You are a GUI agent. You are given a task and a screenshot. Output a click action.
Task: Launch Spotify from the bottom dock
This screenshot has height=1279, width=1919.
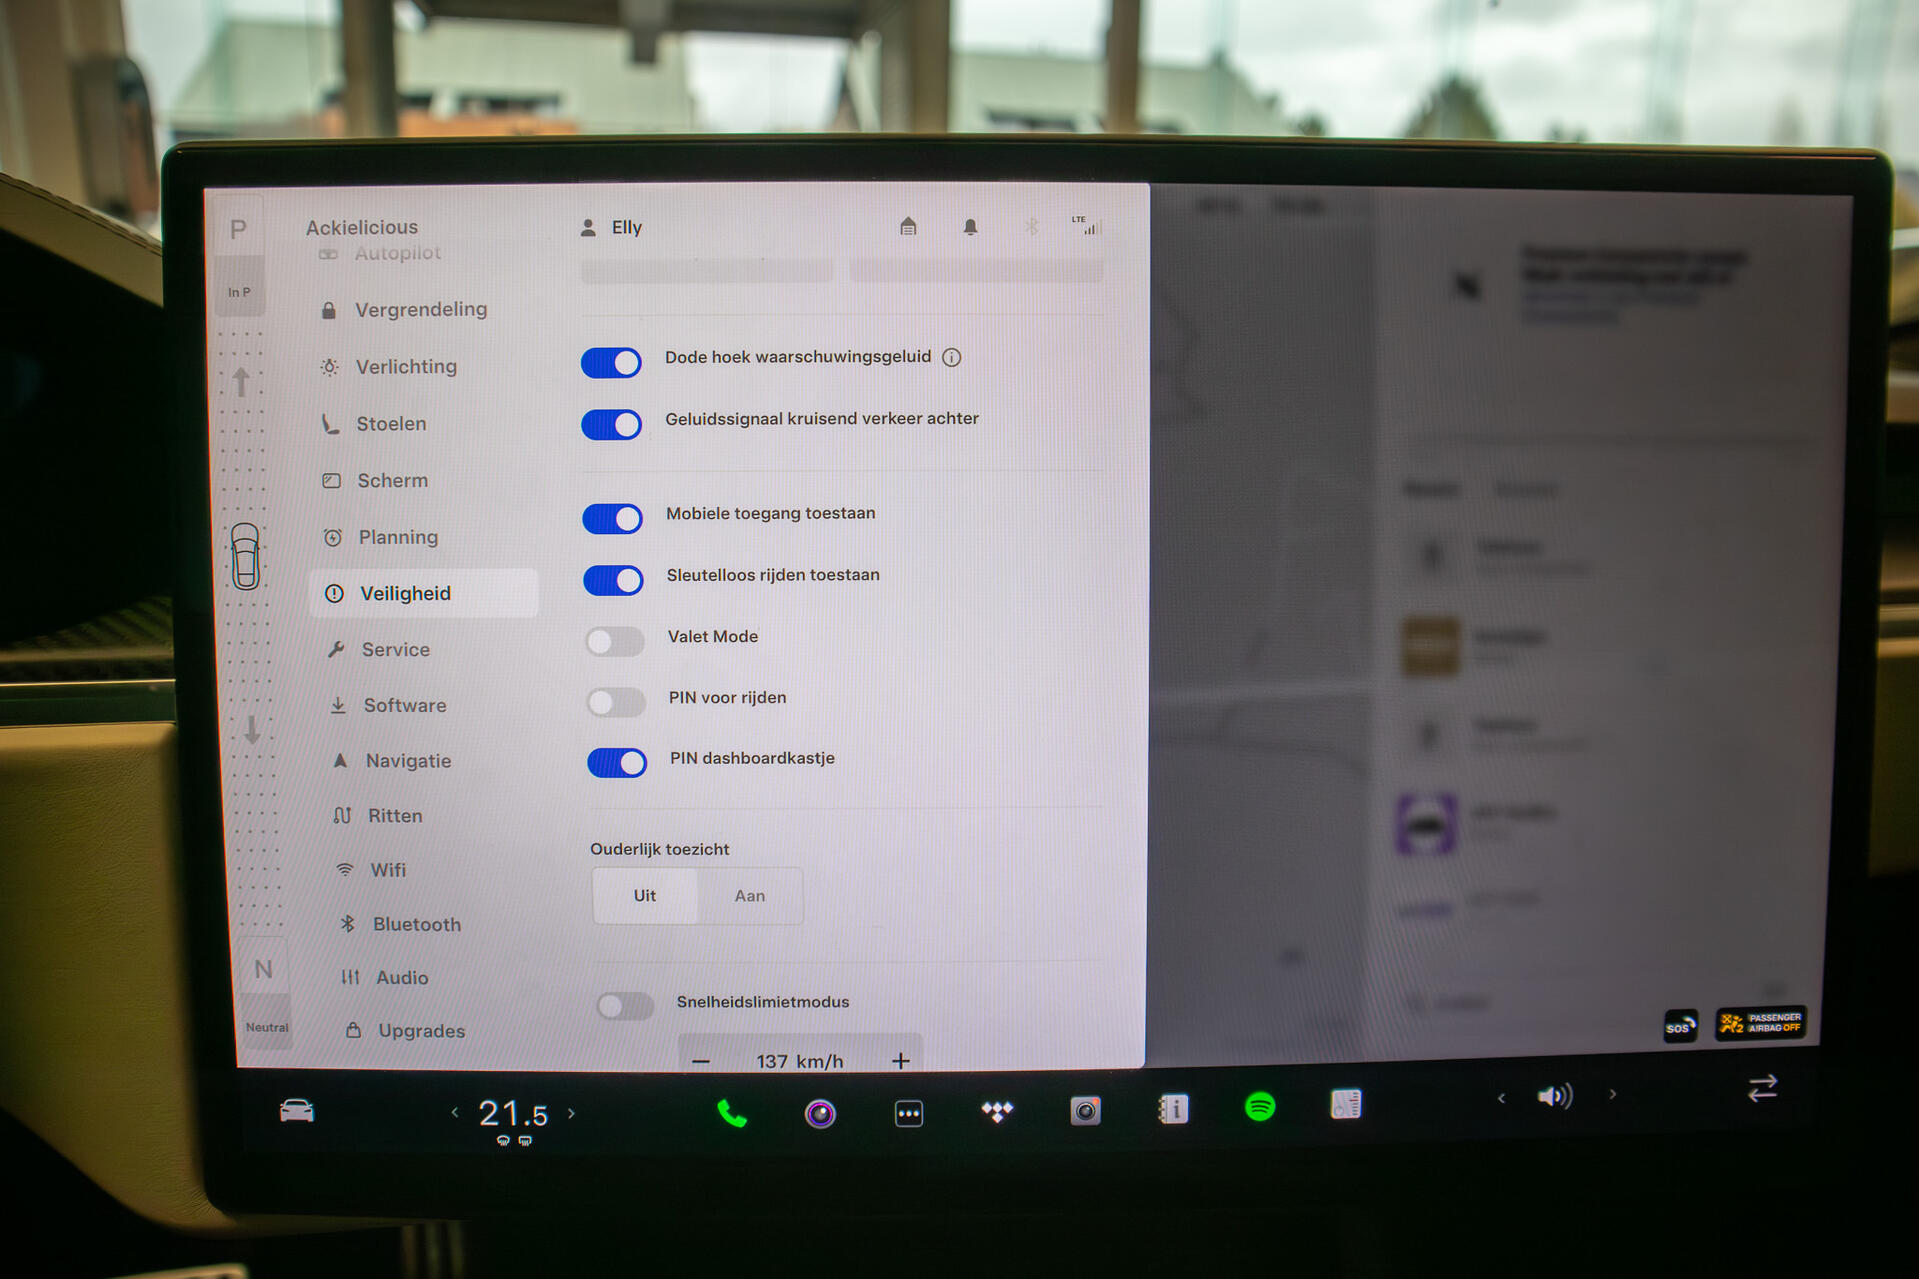point(1259,1107)
